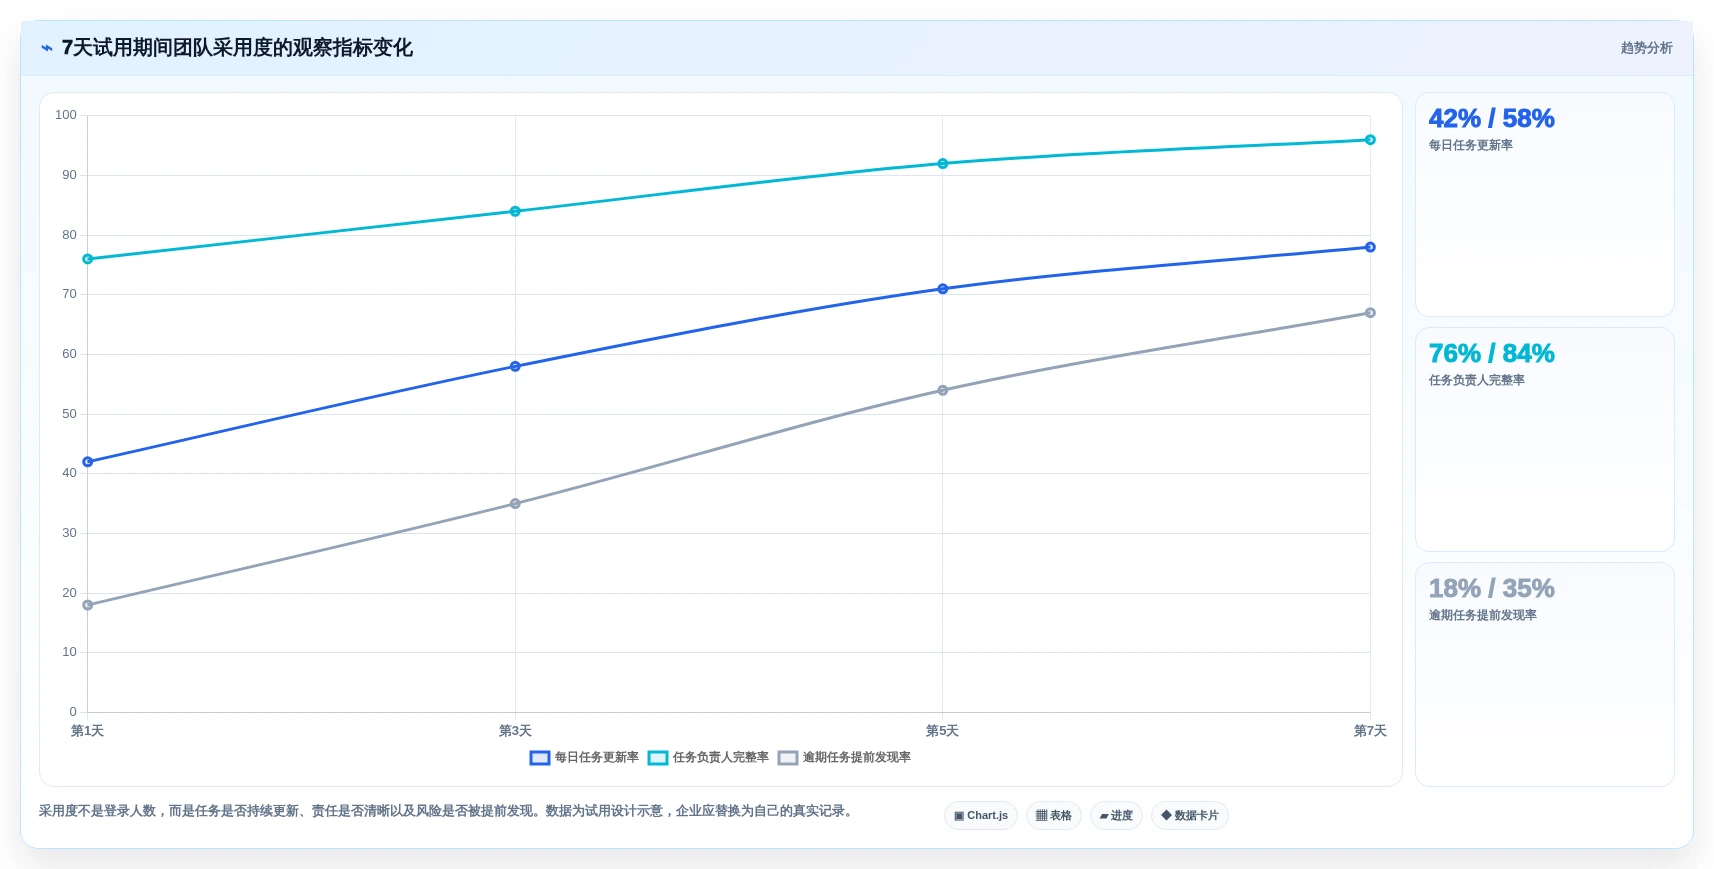1714x869 pixels.
Task: Click the cyan data point at 第1天 (76)
Action: pos(88,259)
